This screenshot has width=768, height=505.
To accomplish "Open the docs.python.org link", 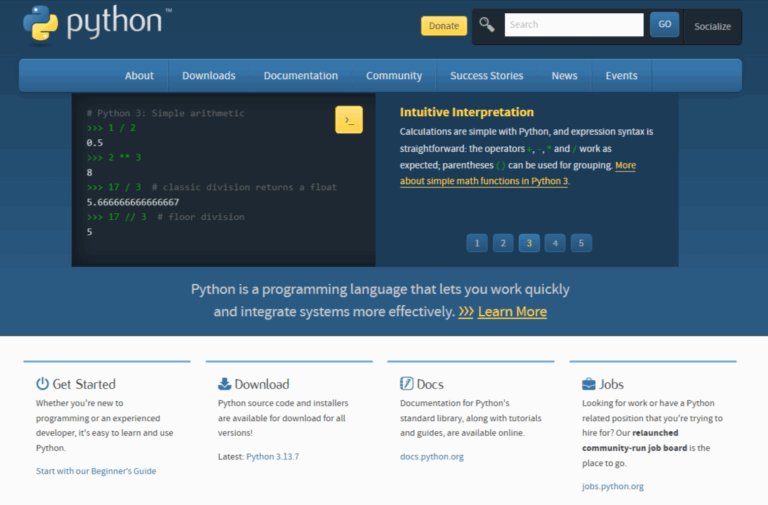I will coord(432,457).
